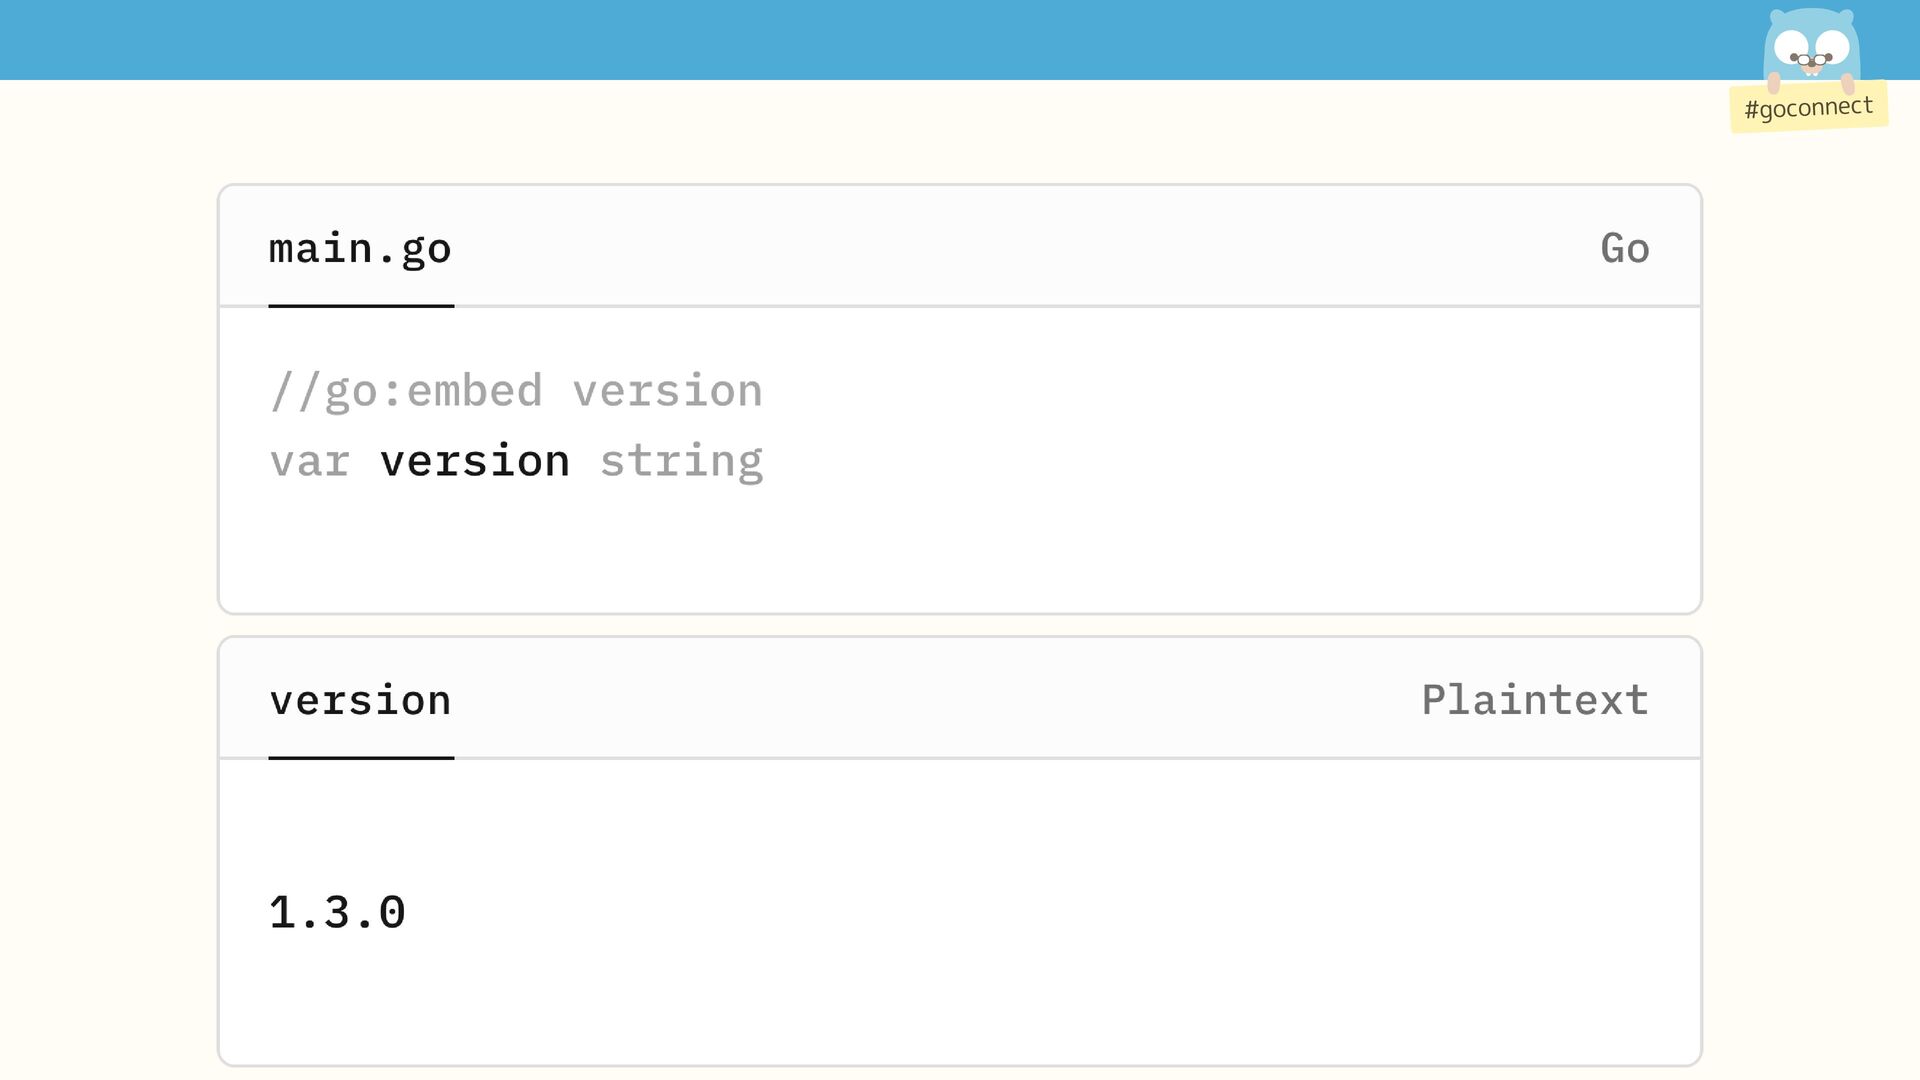
Task: Select the version file tab header
Action: tap(360, 700)
